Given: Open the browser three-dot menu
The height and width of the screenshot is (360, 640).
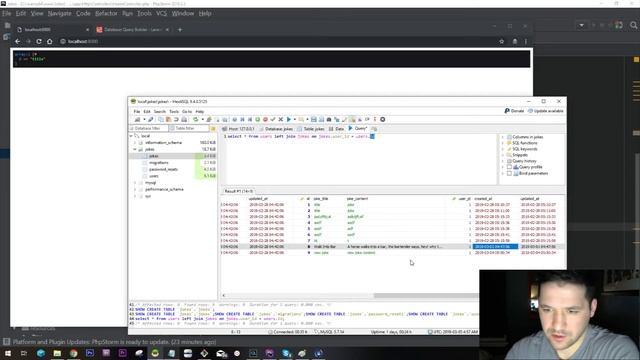Looking at the screenshot, I should click(526, 41).
